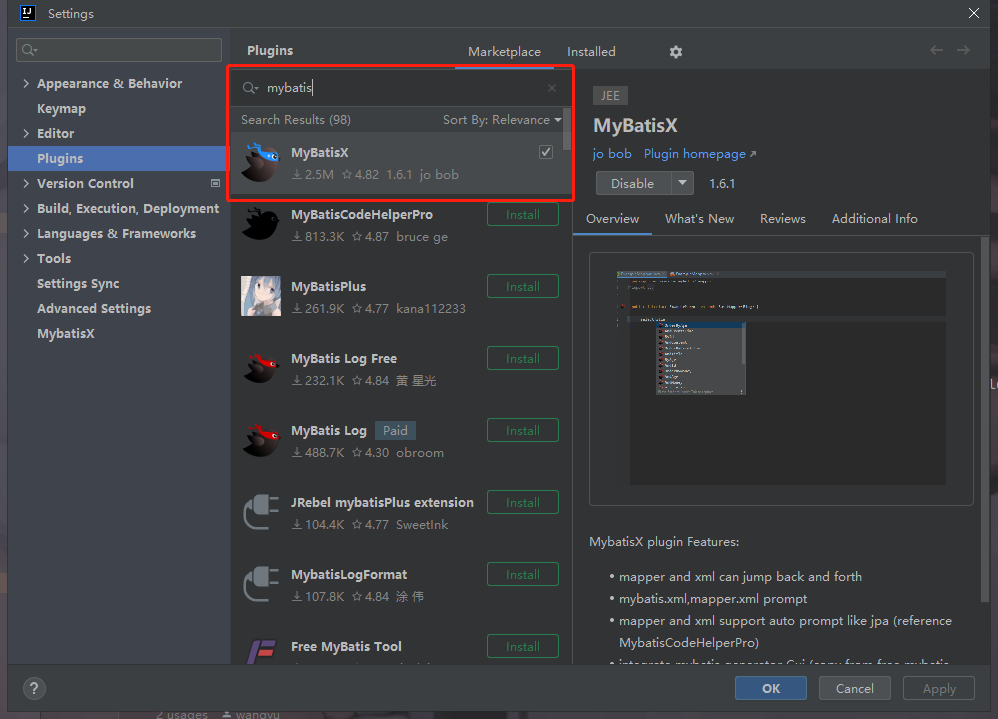The width and height of the screenshot is (998, 719).
Task: Click the MyBatis Log Free bird icon
Action: tap(261, 368)
